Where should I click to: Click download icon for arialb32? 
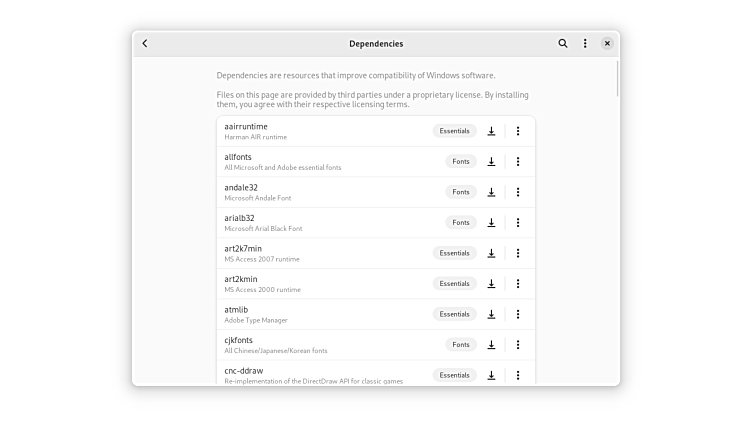pos(491,223)
